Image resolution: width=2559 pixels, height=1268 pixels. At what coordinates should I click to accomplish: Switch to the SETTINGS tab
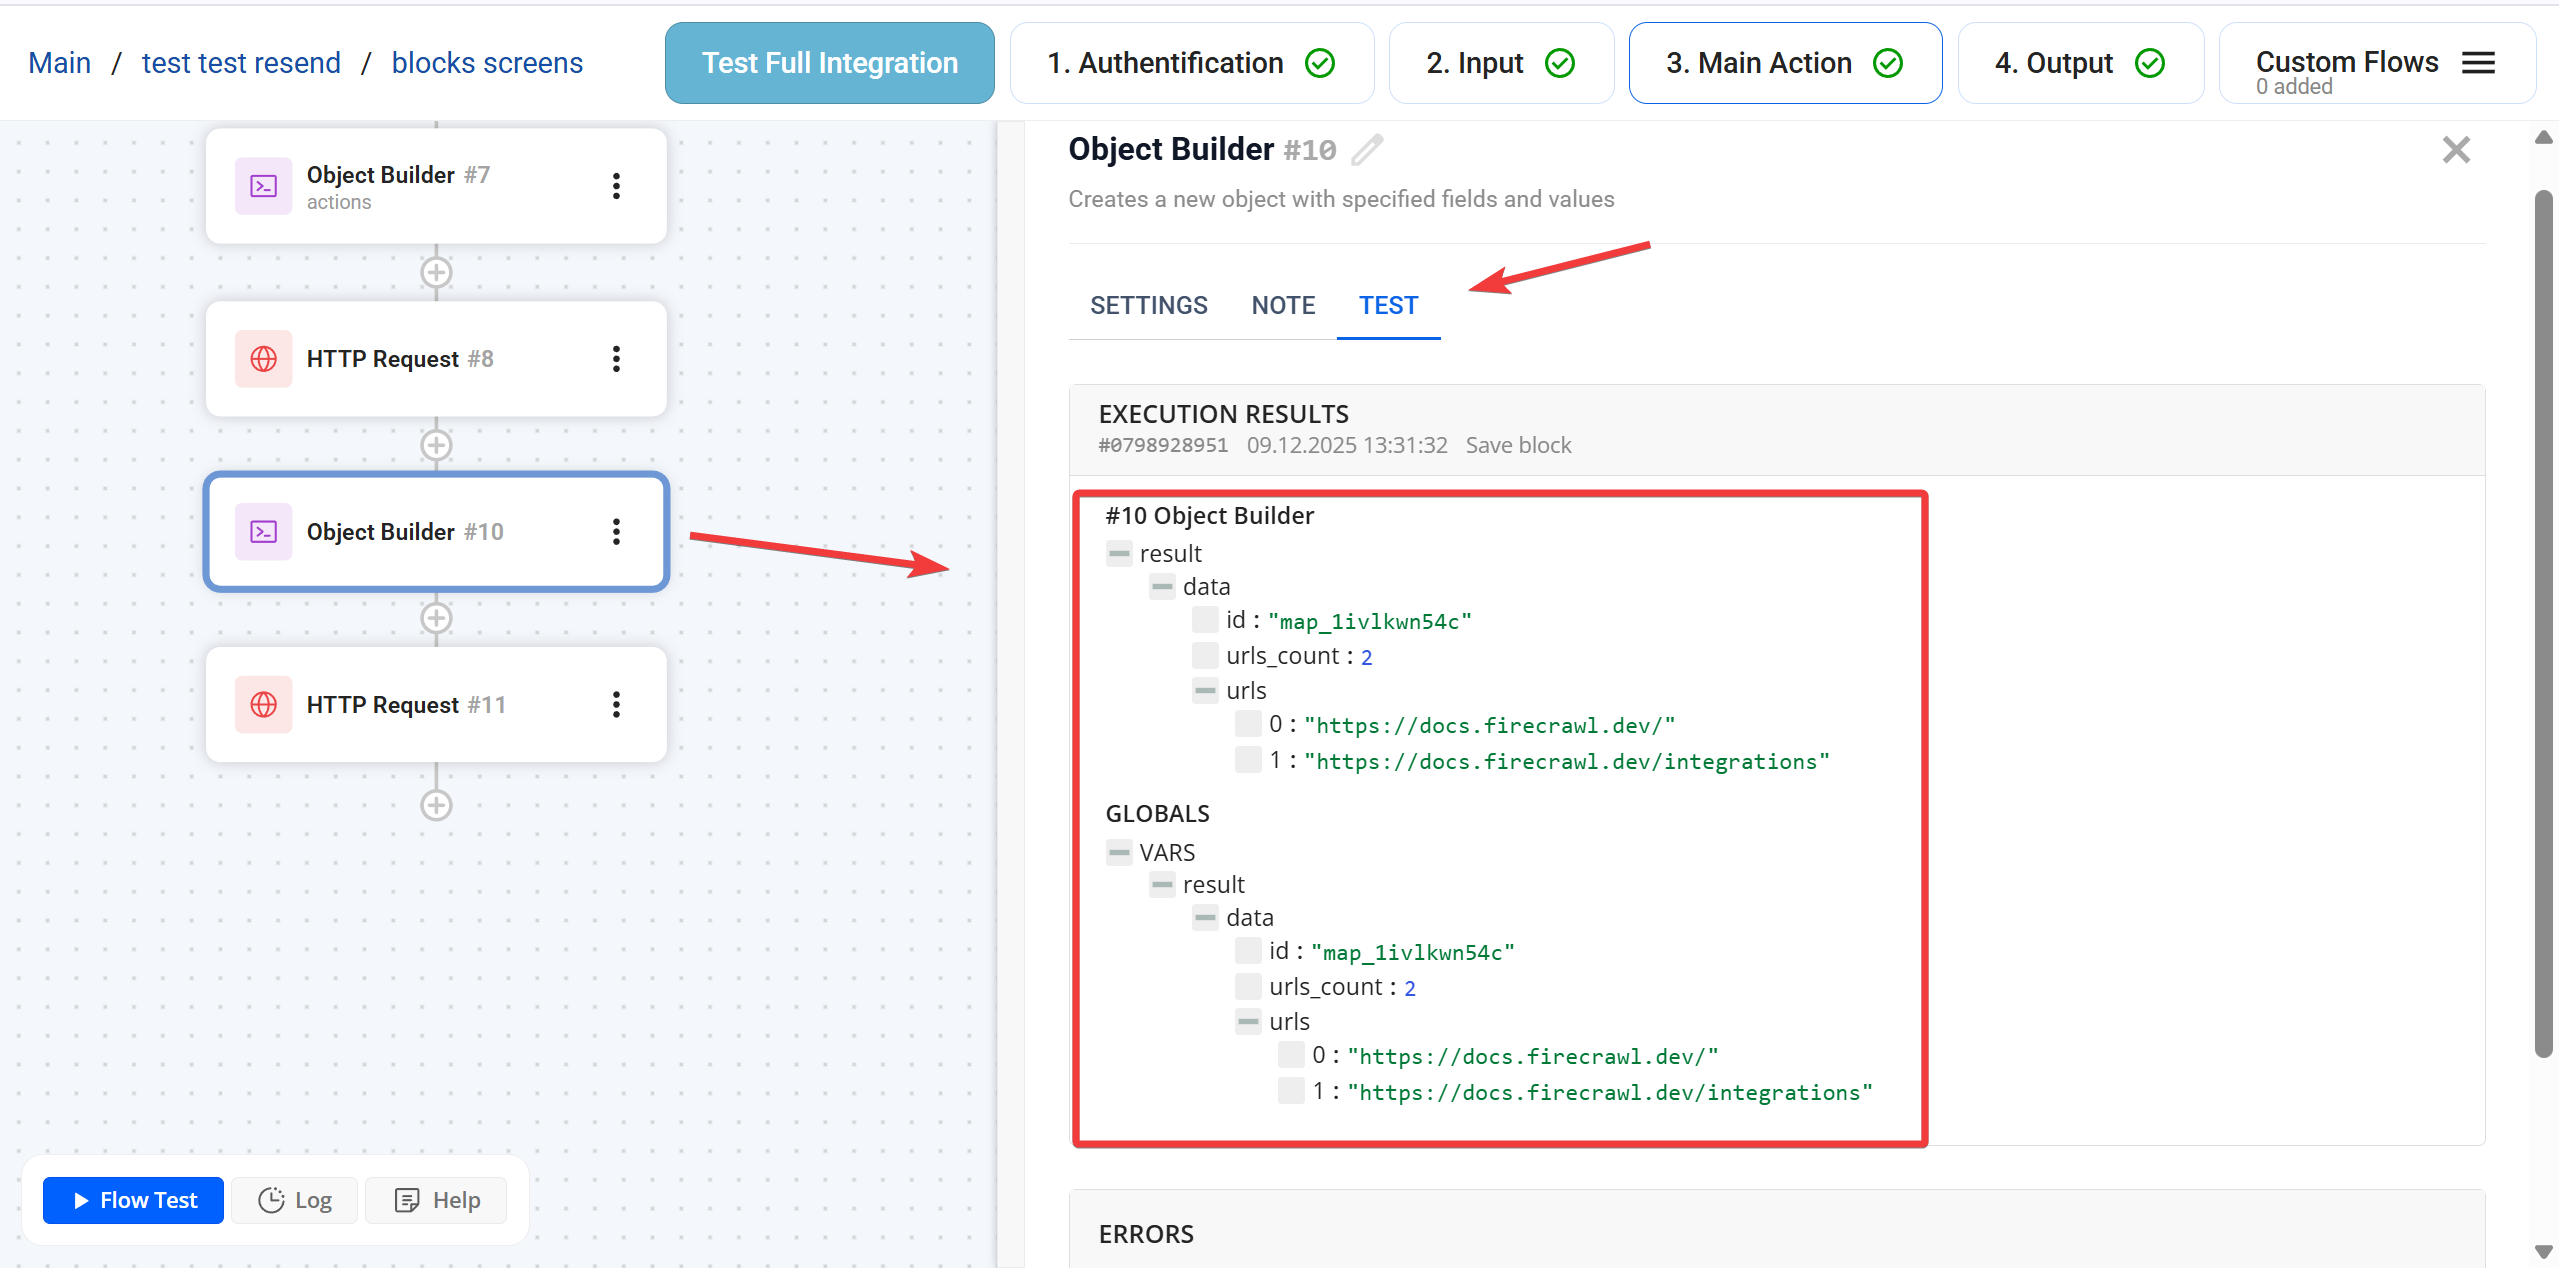click(1148, 305)
